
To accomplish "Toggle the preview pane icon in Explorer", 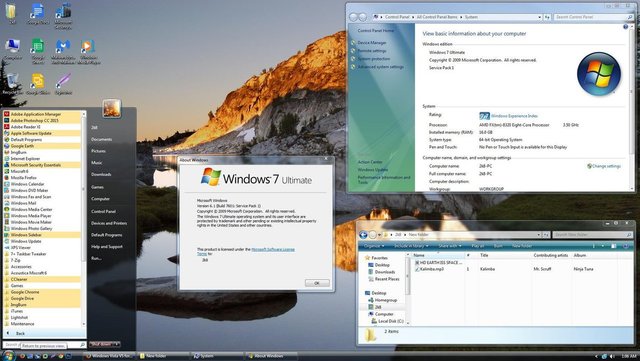I will (x=613, y=246).
